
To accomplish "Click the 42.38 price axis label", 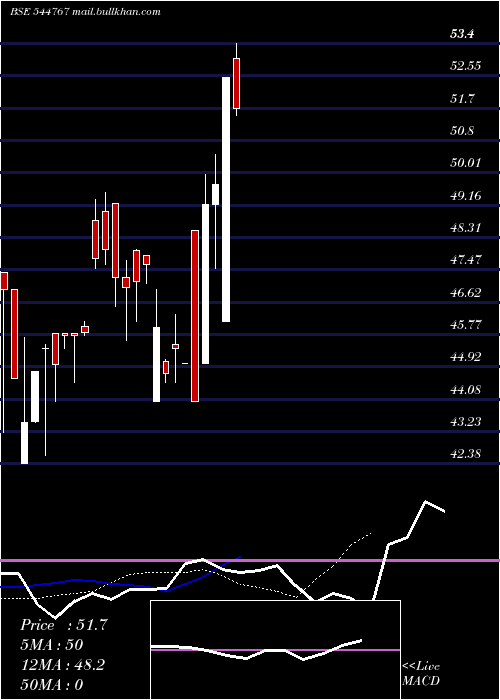I will point(466,454).
